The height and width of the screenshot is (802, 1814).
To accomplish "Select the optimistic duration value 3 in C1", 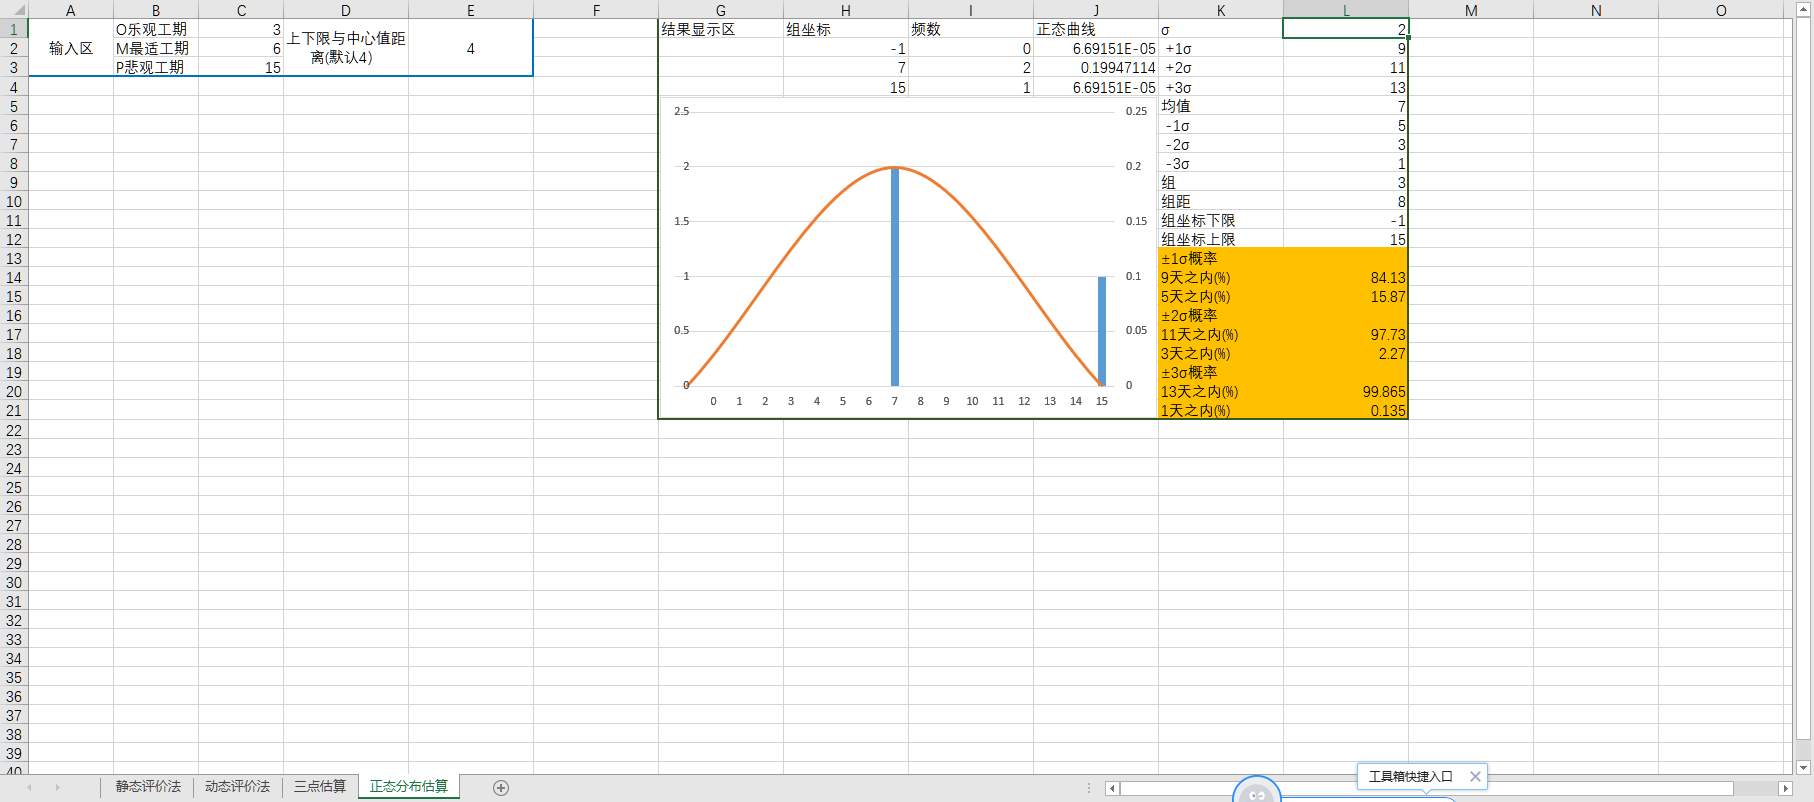I will point(241,29).
